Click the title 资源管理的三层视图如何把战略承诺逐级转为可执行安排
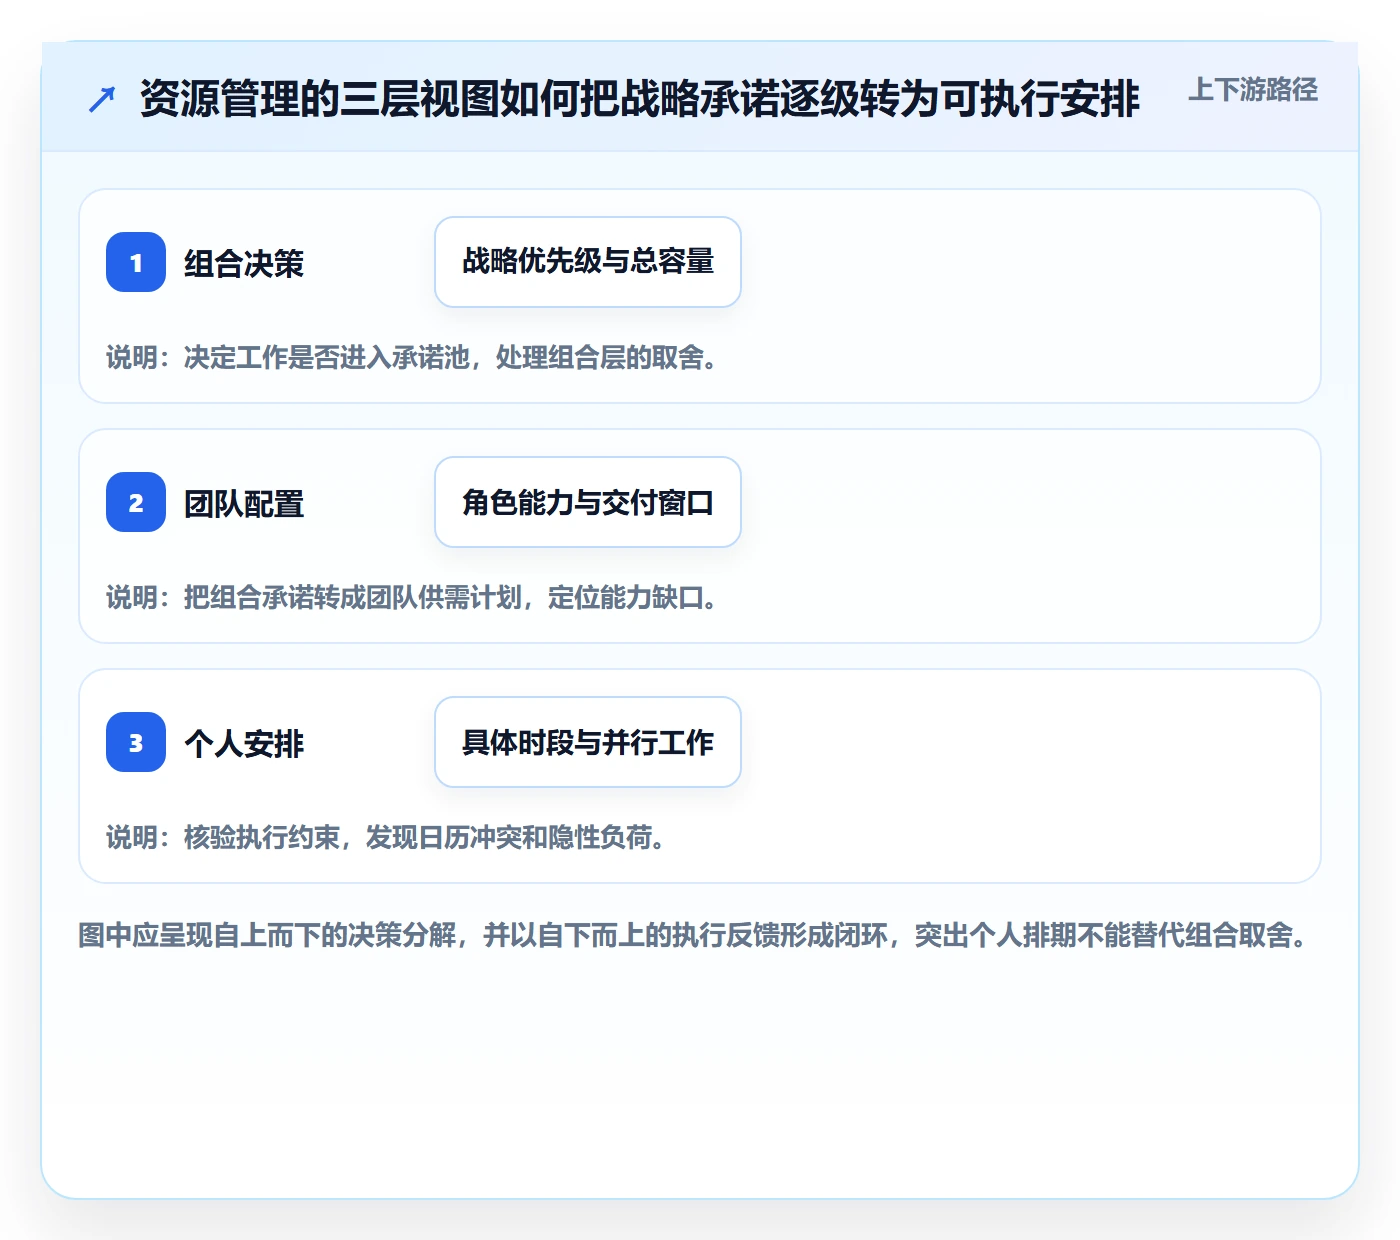1400x1240 pixels. coord(640,99)
